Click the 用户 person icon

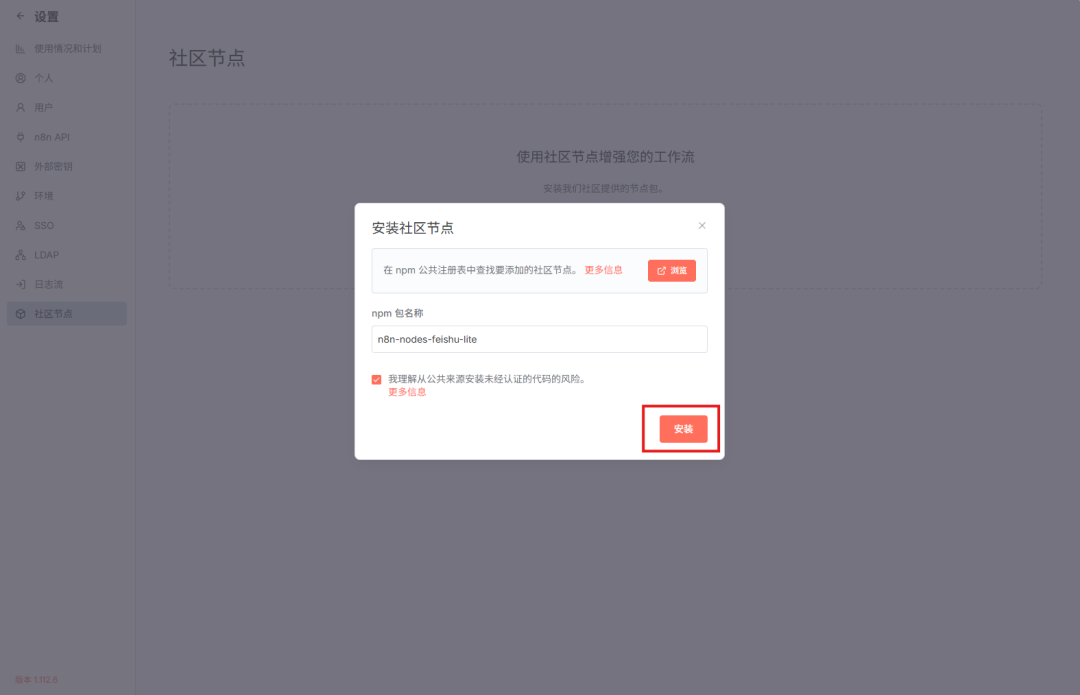pyautogui.click(x=20, y=107)
